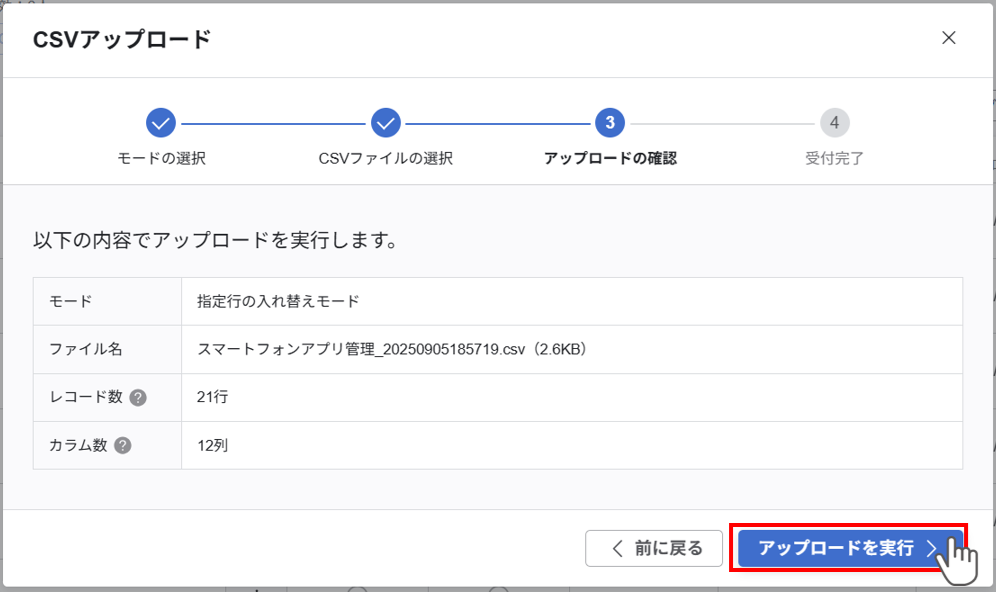Go back using the 前に戻る button

tap(653, 548)
